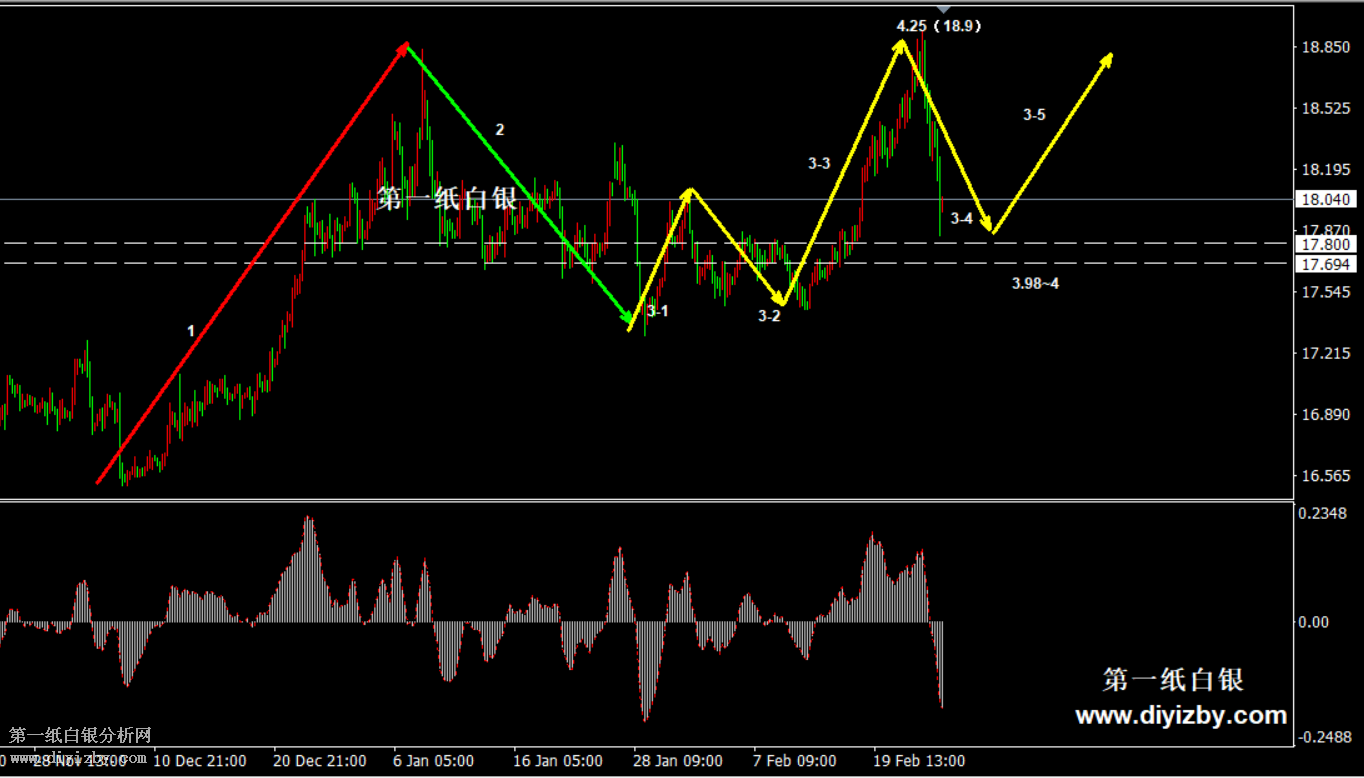The height and width of the screenshot is (778, 1364).
Task: Click the '第一纸白银分析网' watermark at bottom left
Action: (x=80, y=736)
